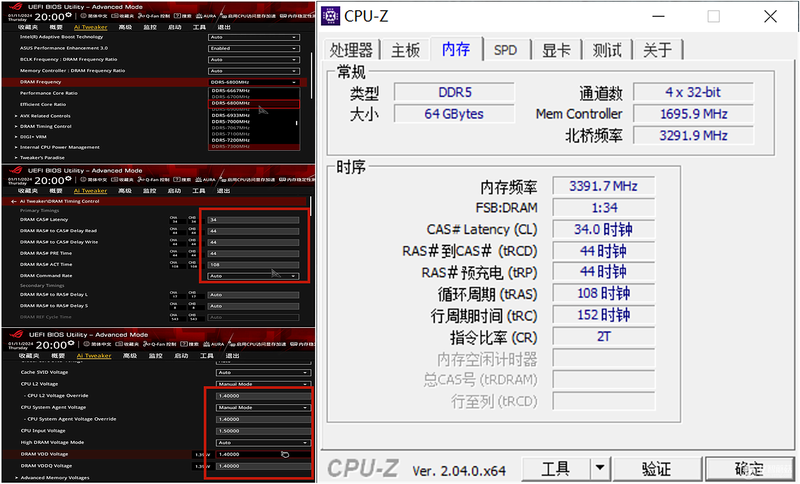Click search icon in DRAM Timing Control BIOS panel
Viewport: 800px width, 484px height.
176,180
